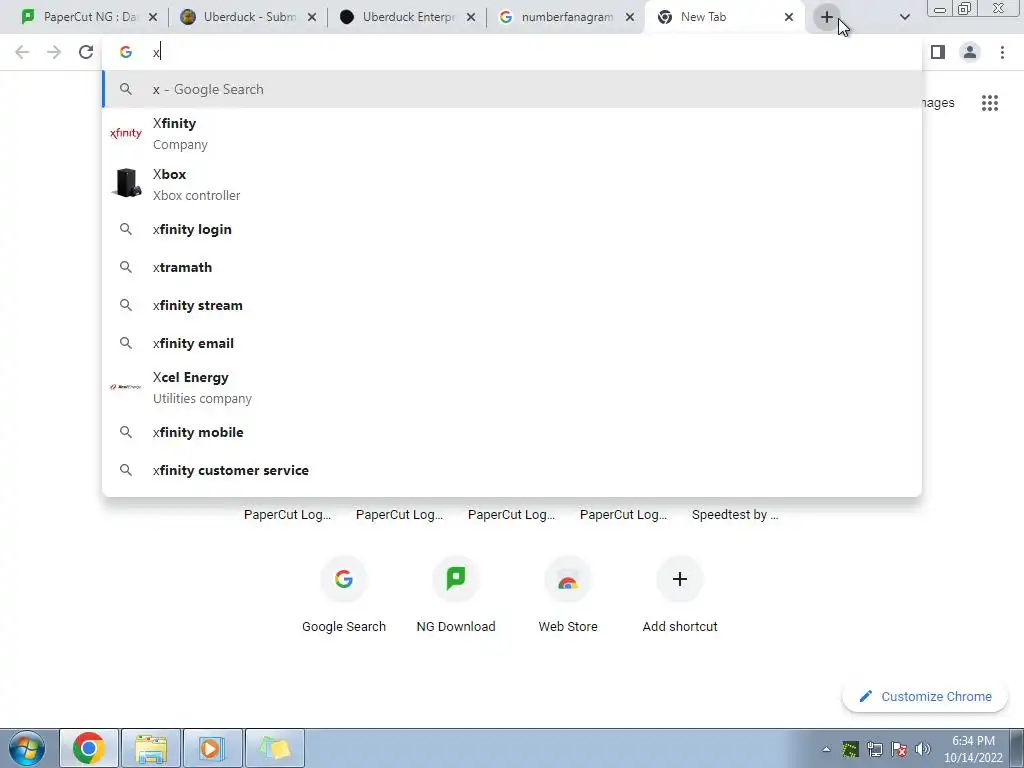Close the New Tab tab

tap(789, 17)
